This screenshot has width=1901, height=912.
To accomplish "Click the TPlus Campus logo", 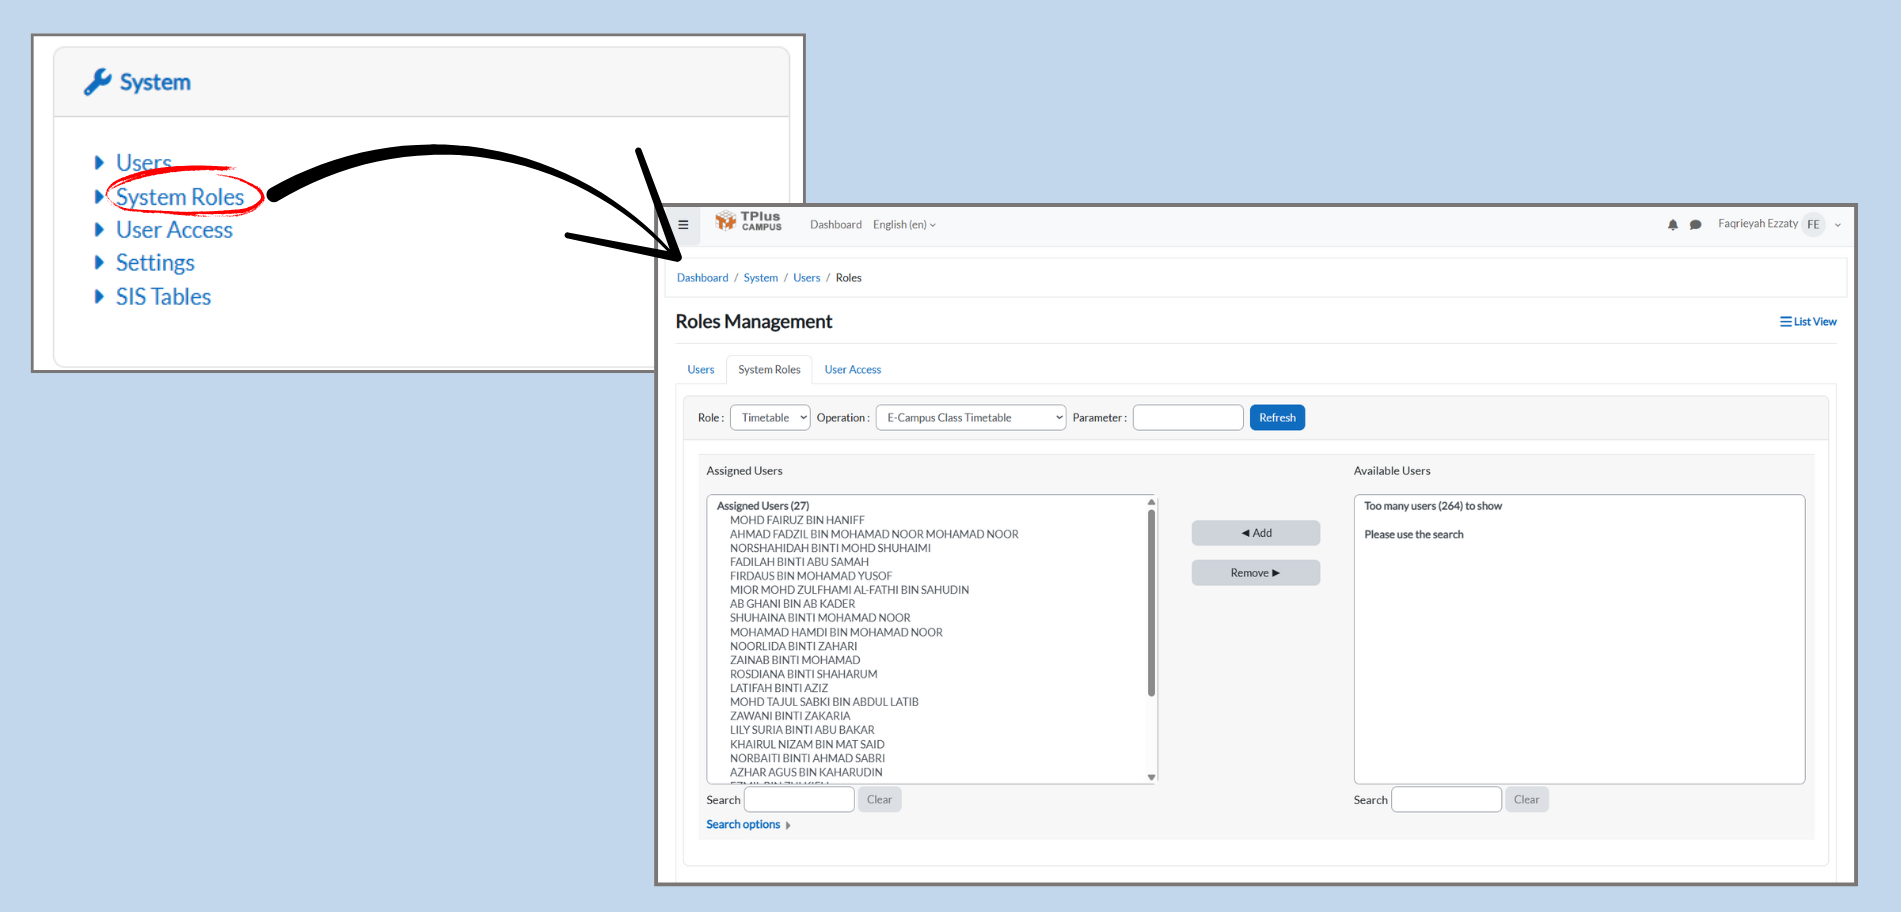I will [x=749, y=222].
